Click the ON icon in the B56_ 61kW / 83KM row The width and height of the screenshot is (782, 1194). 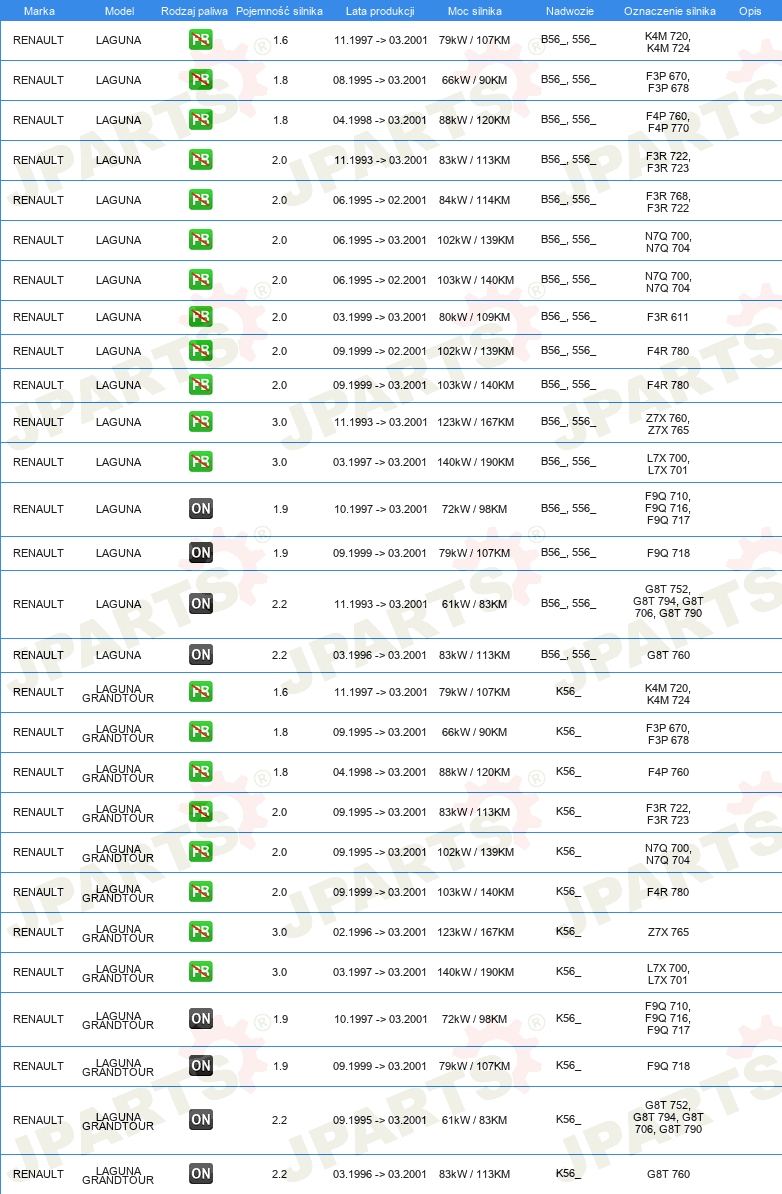coord(201,604)
